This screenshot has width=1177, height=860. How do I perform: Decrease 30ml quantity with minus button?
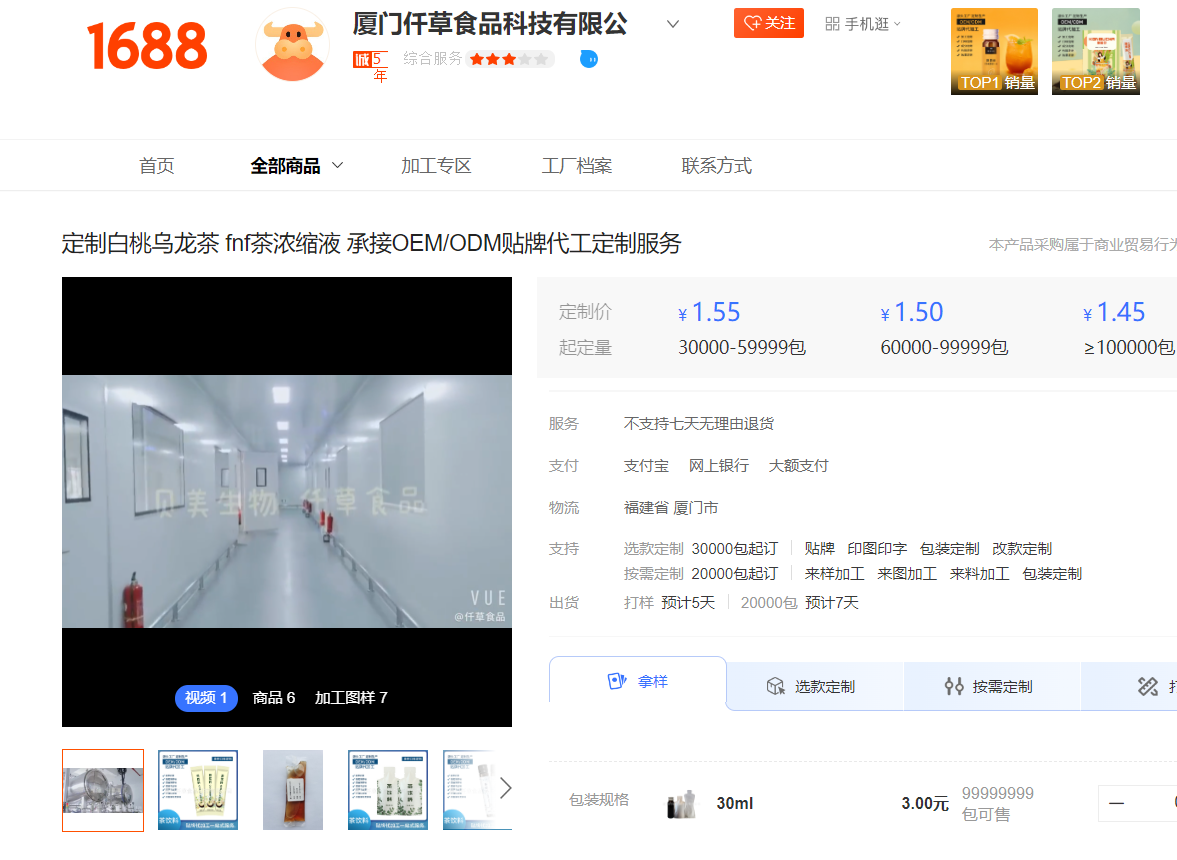[1116, 803]
